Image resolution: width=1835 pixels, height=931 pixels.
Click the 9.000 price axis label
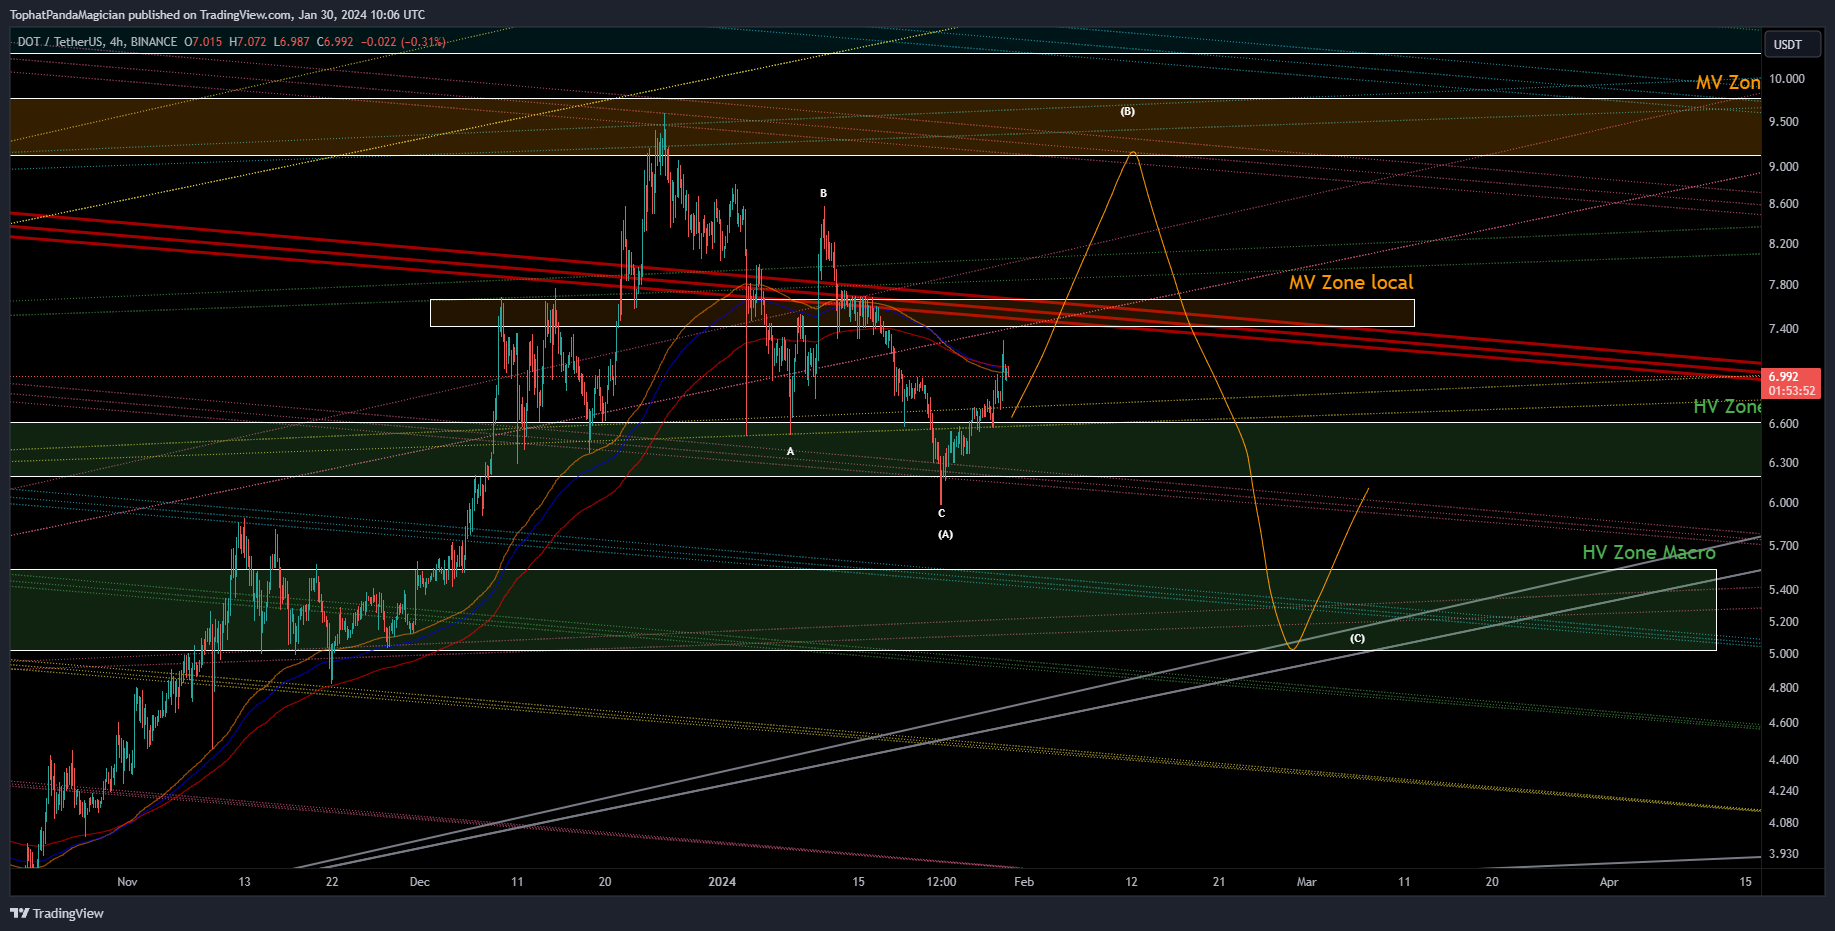pyautogui.click(x=1783, y=167)
